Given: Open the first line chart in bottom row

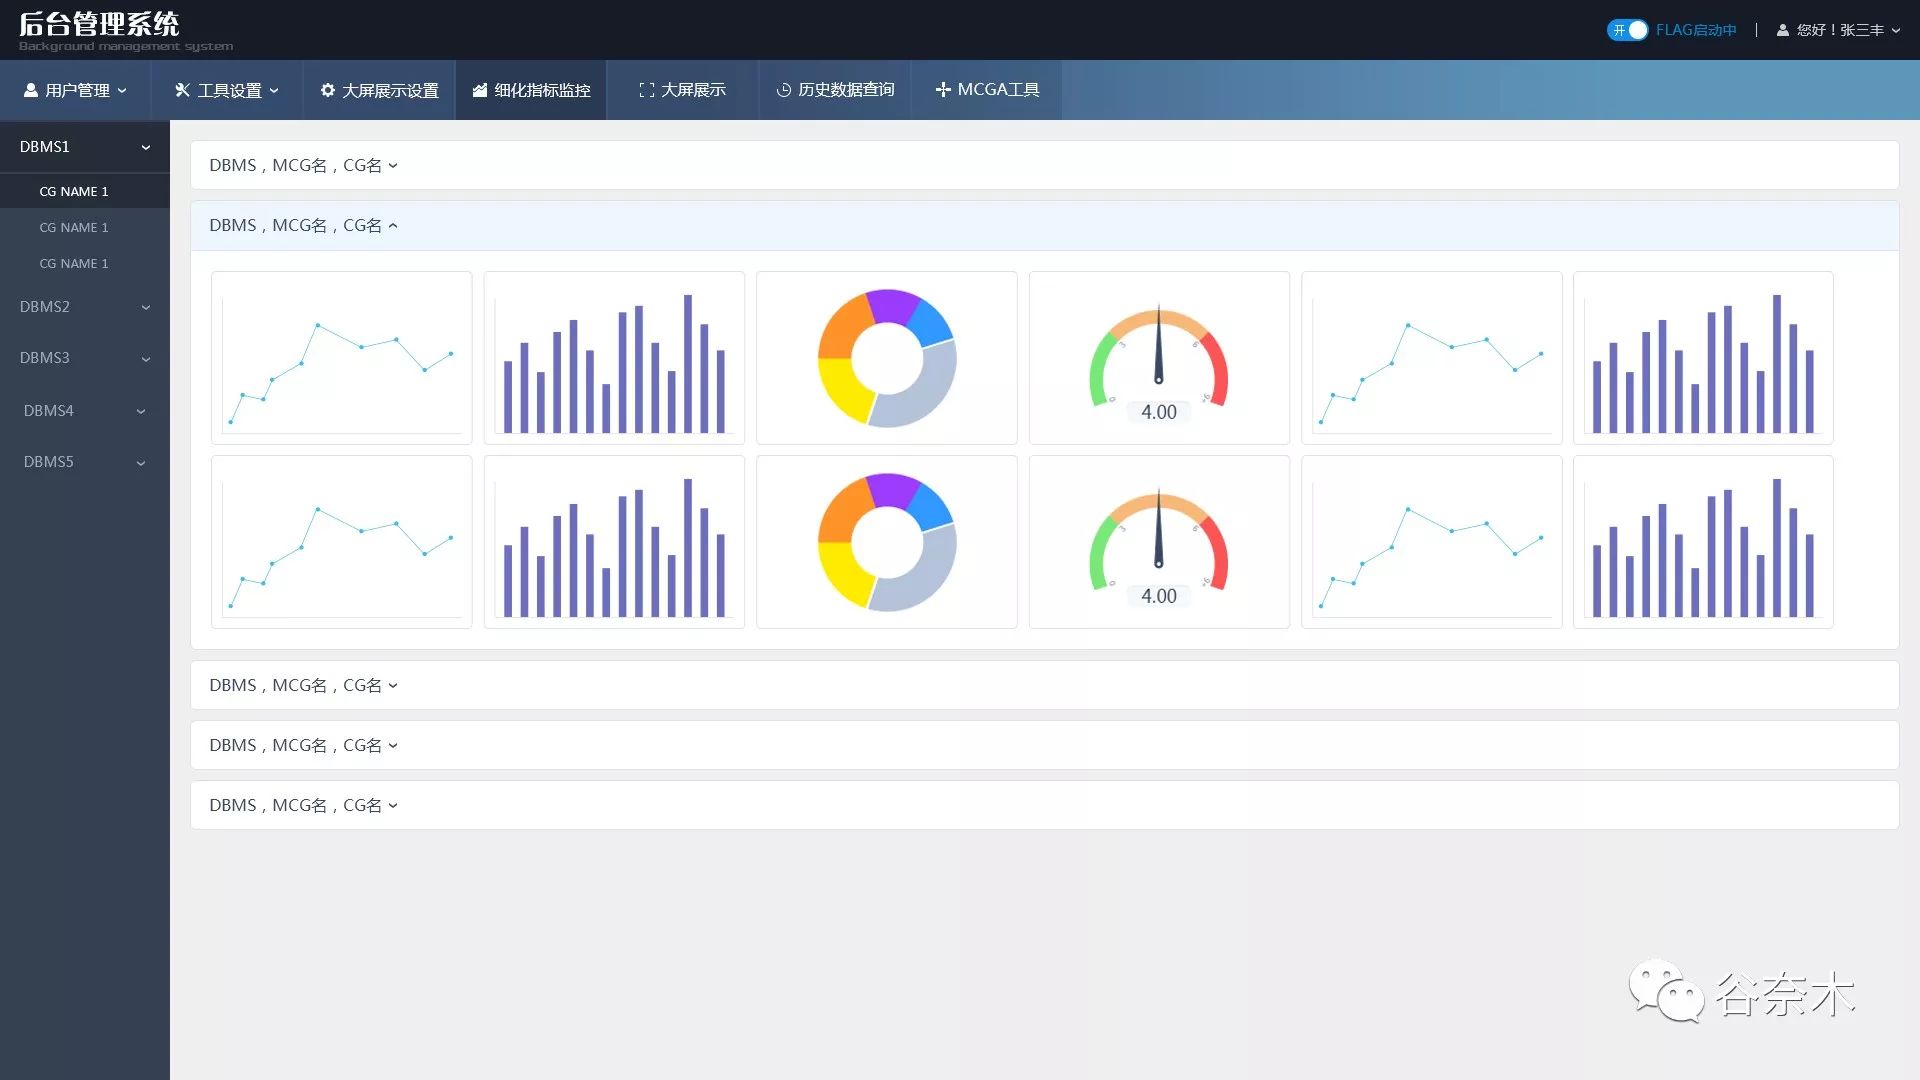Looking at the screenshot, I should (x=342, y=542).
